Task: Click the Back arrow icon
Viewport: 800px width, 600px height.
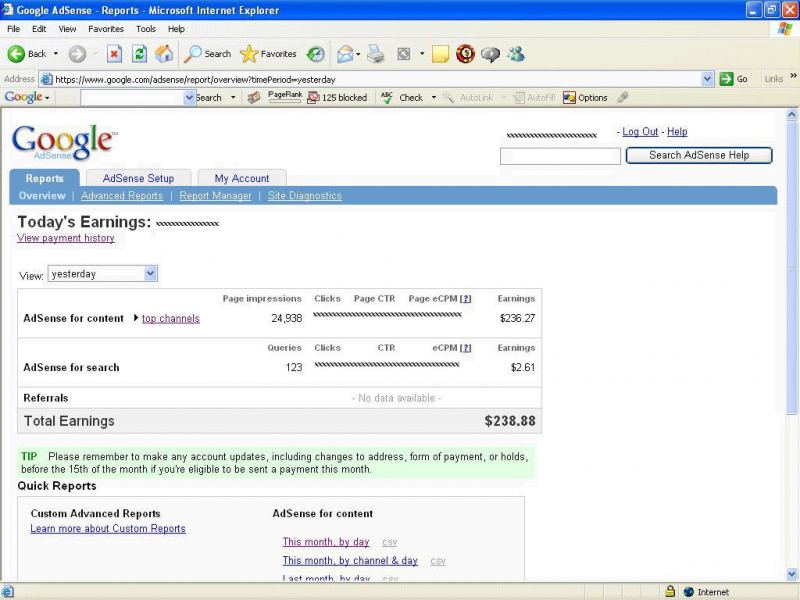Action: (x=16, y=54)
